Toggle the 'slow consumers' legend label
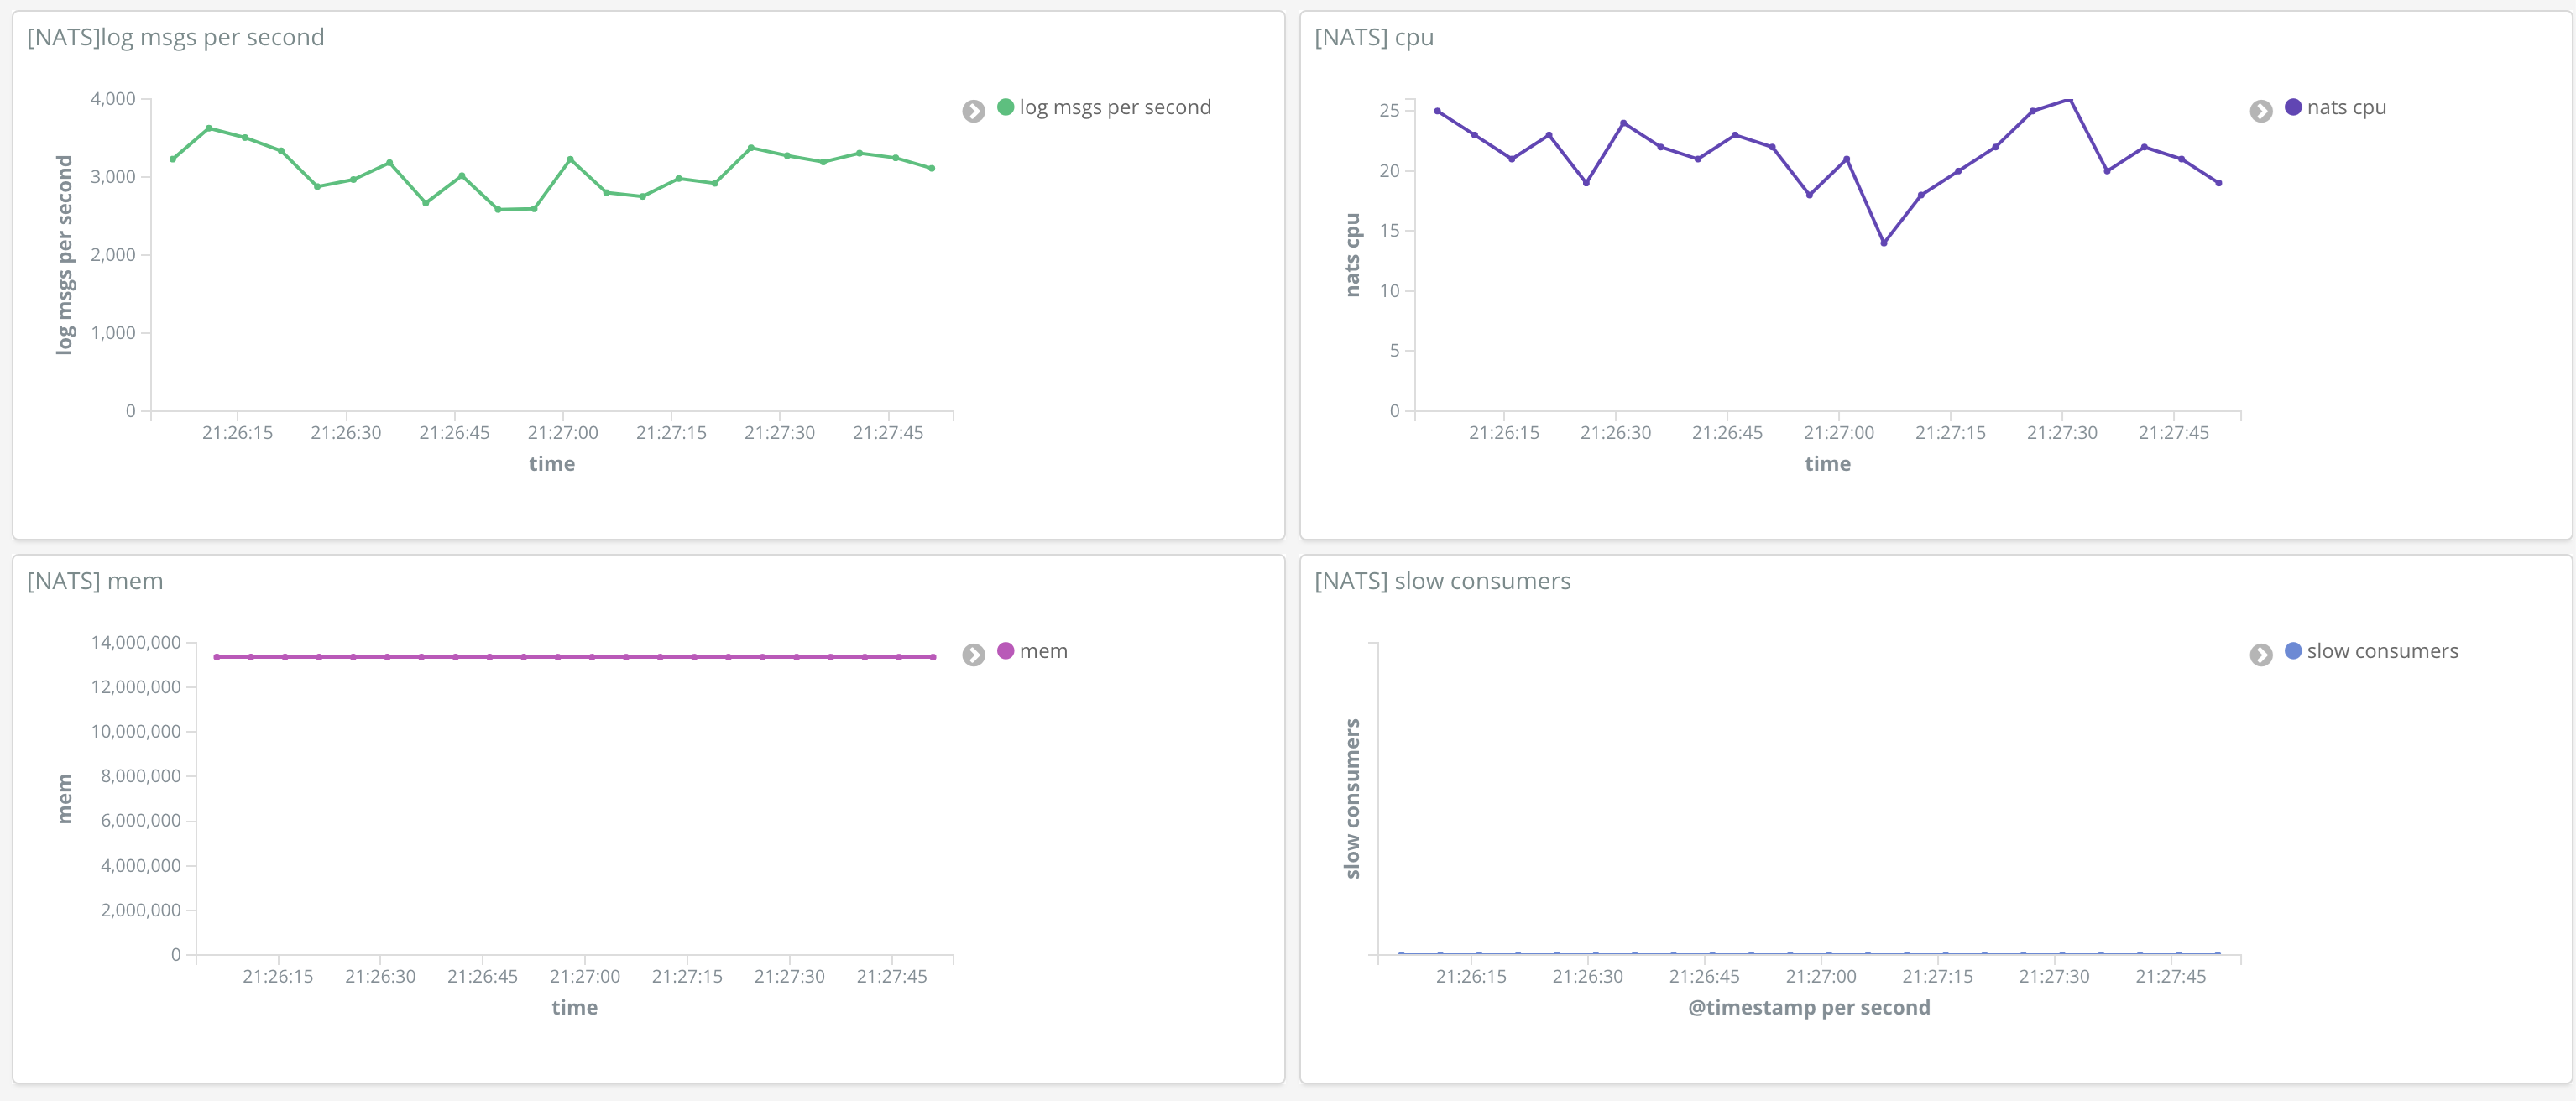This screenshot has width=2576, height=1101. [2382, 651]
